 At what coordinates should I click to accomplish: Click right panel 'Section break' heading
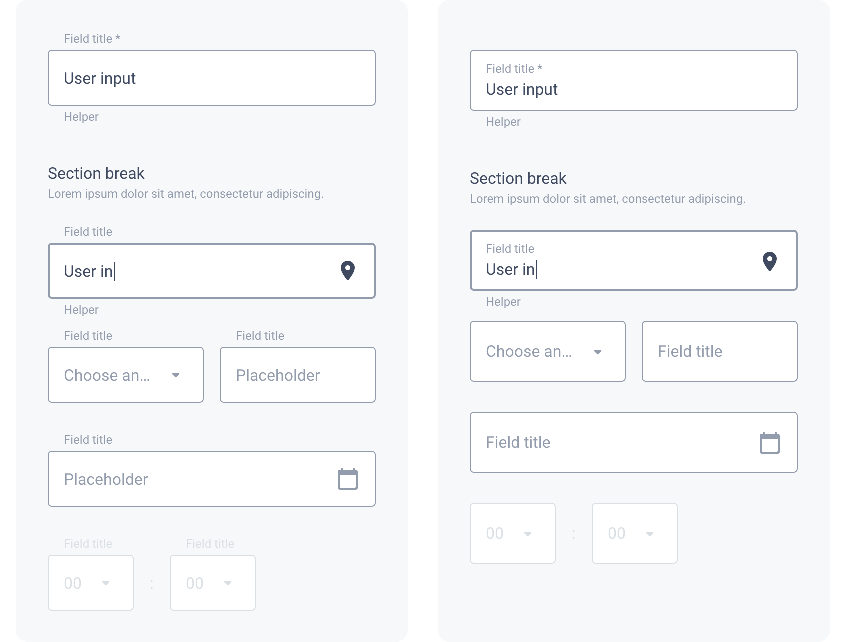click(518, 178)
